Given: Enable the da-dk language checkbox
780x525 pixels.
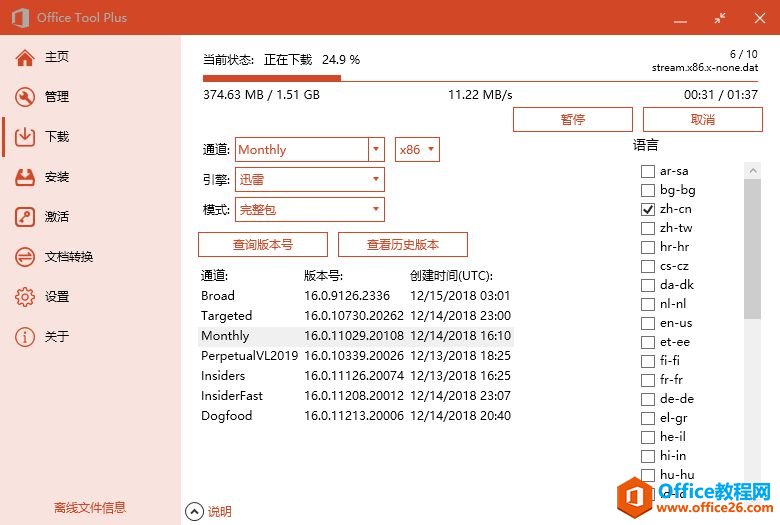Looking at the screenshot, I should [648, 285].
